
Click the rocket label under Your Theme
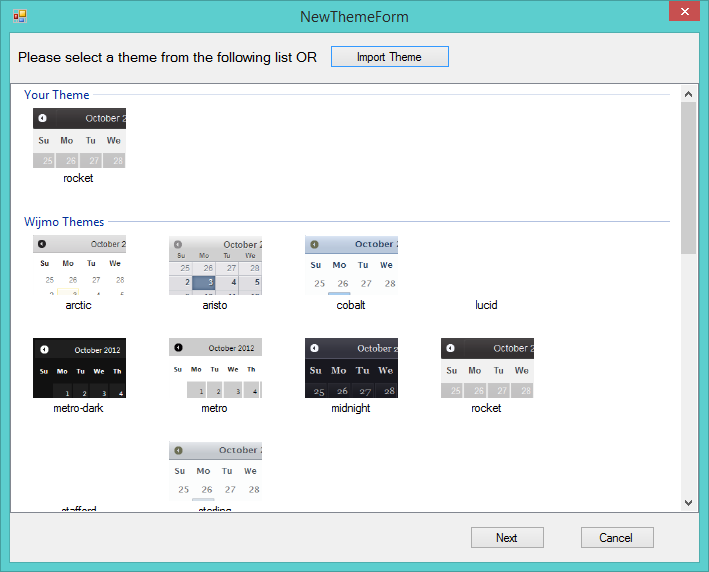(x=78, y=178)
